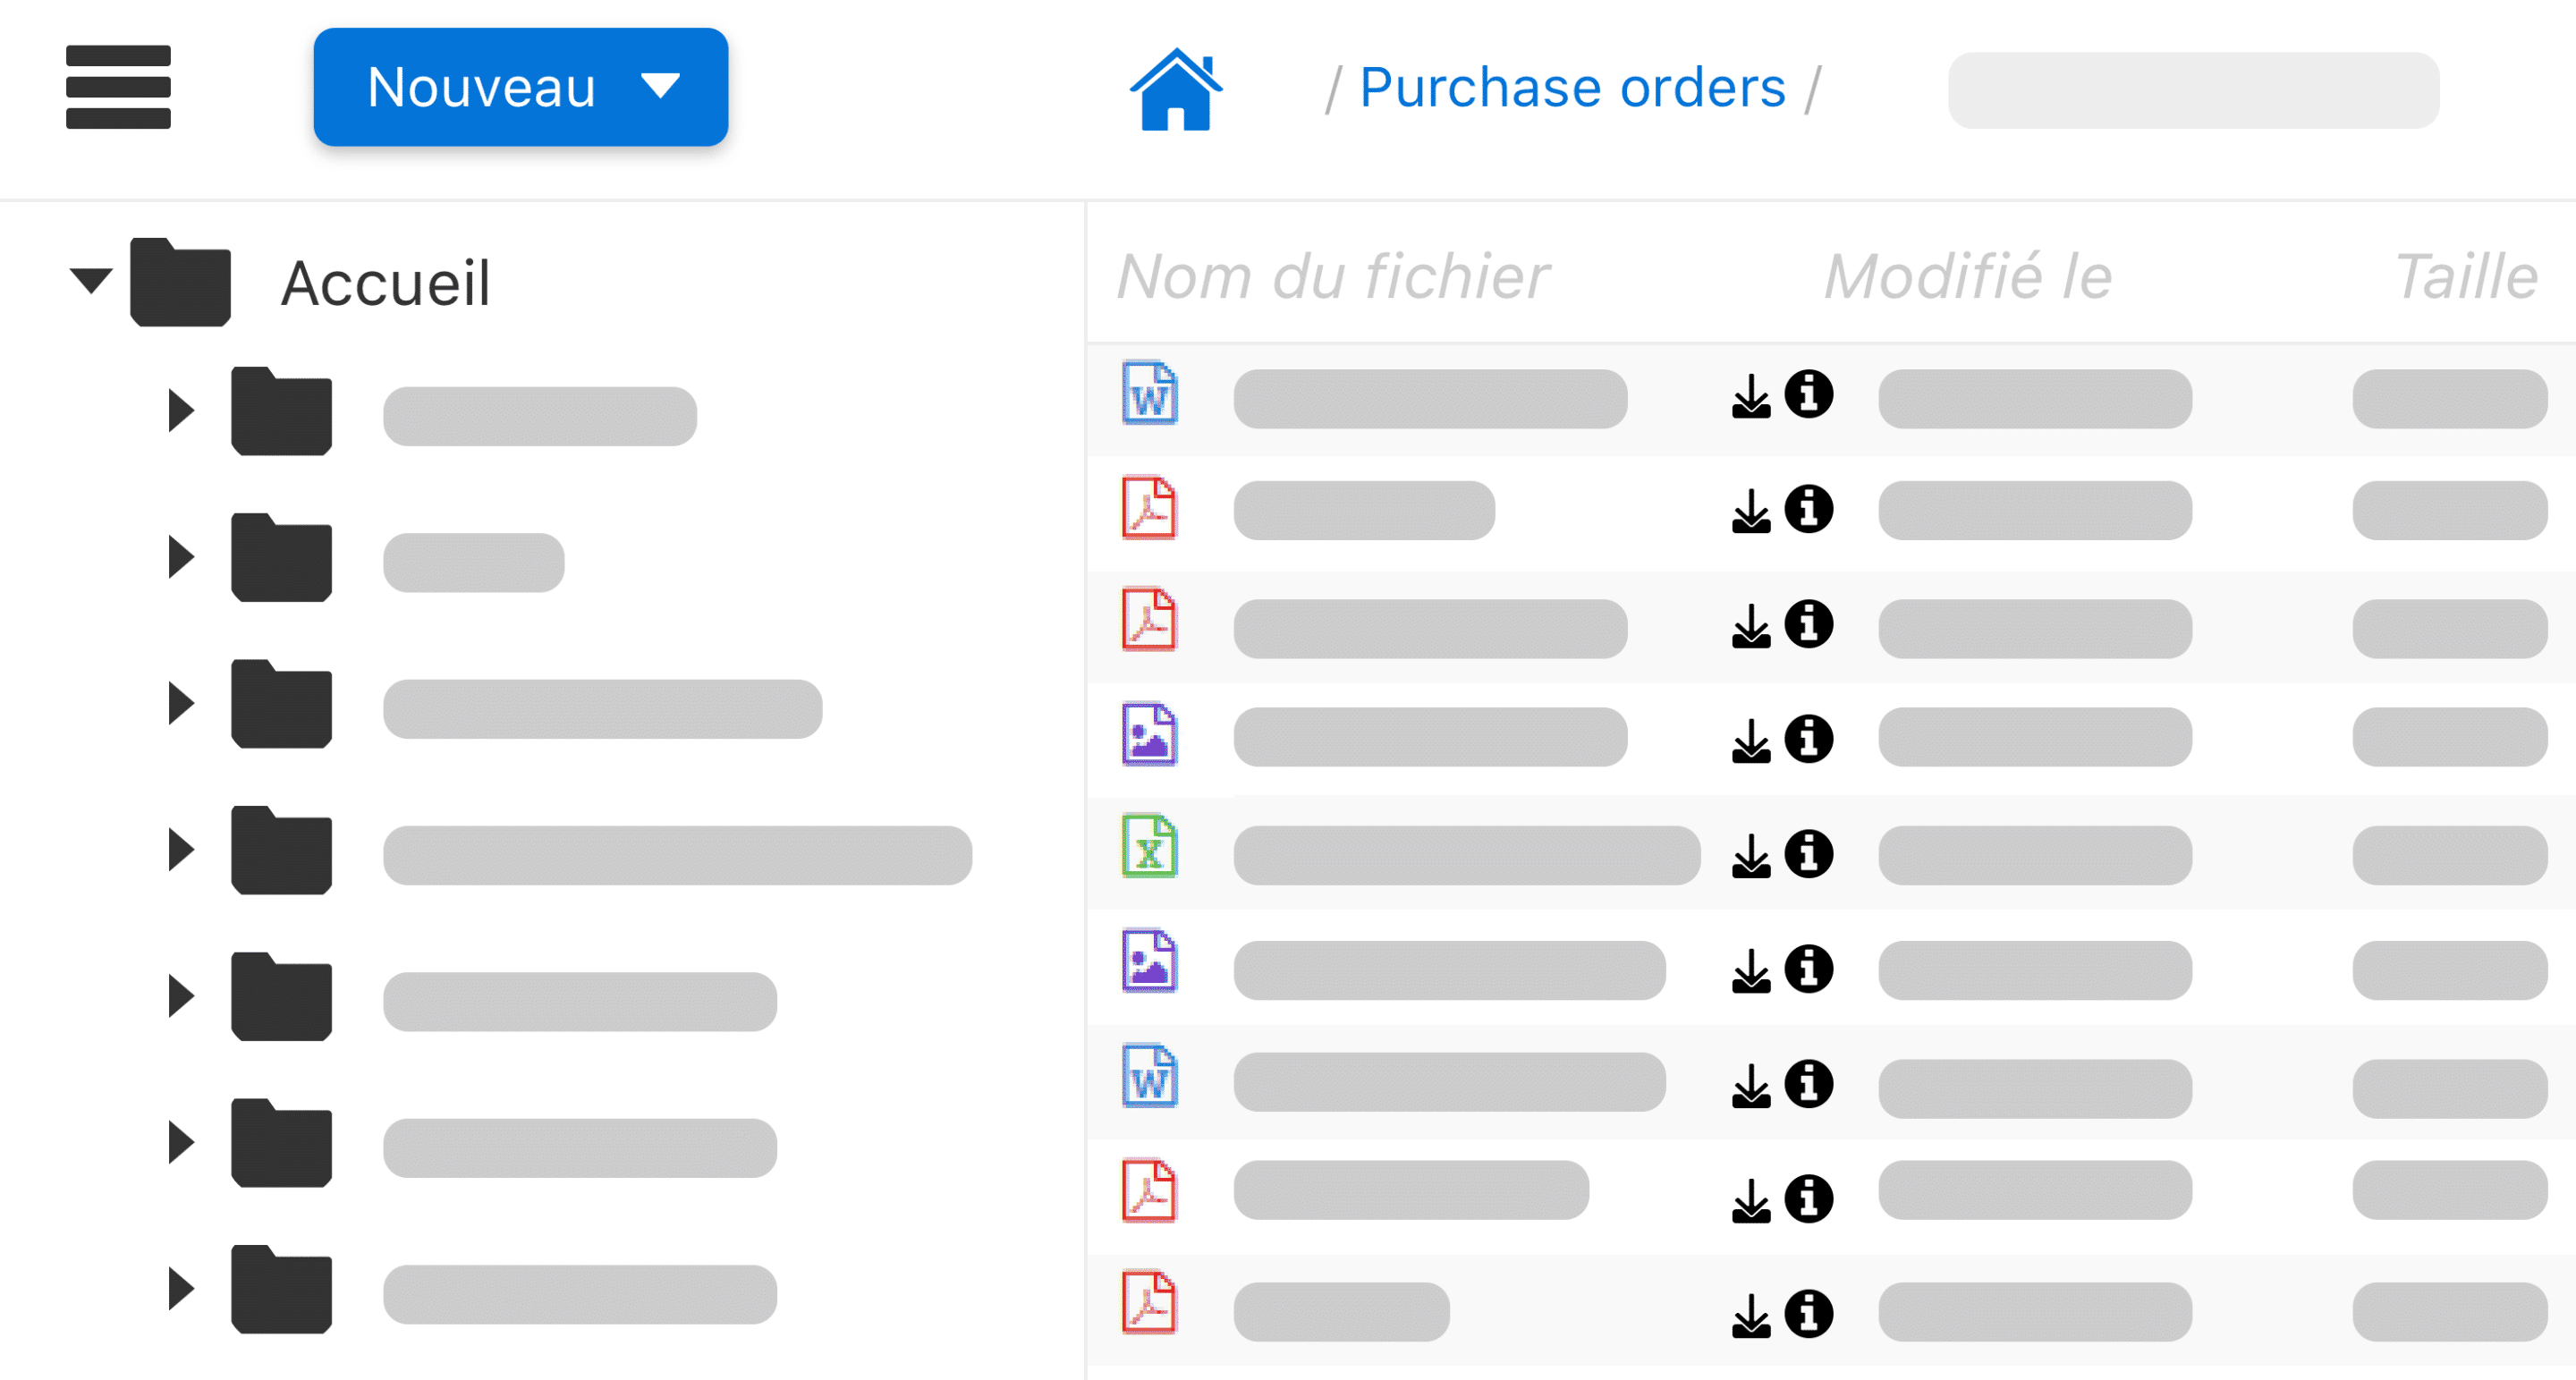Open the Nouveau dropdown button
The image size is (2576, 1380).
click(520, 87)
